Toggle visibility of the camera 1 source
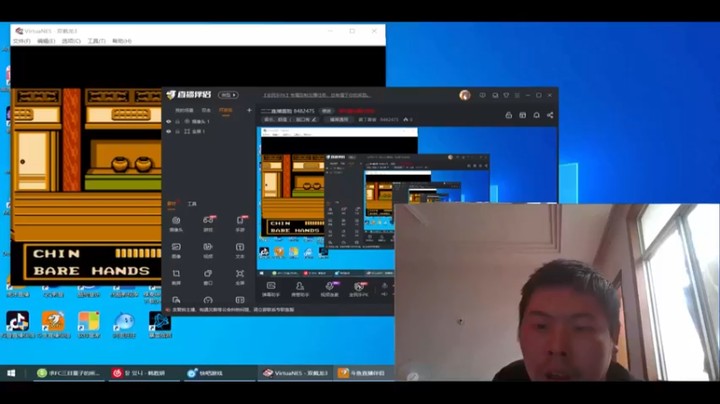The height and width of the screenshot is (404, 720). pyautogui.click(x=169, y=122)
